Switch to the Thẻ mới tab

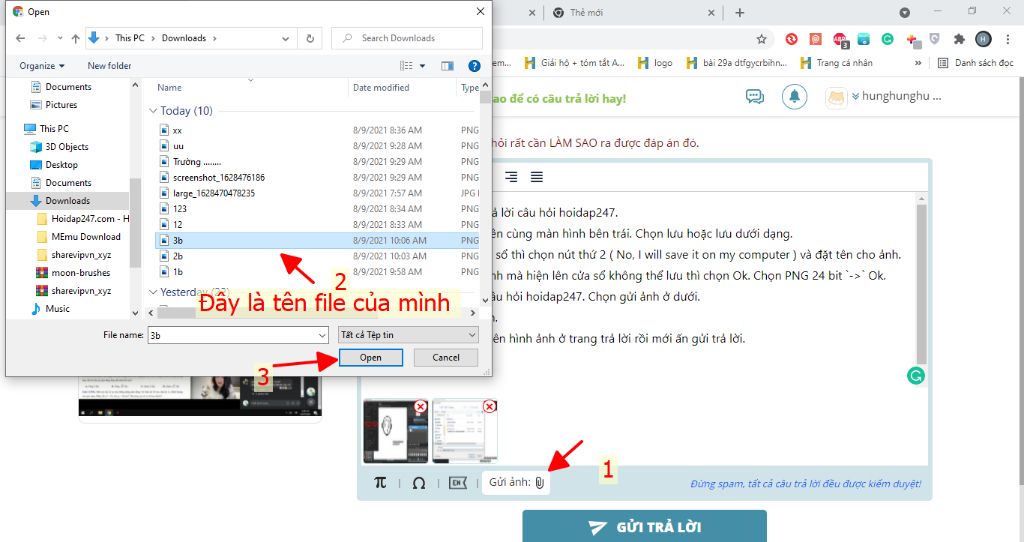click(631, 12)
